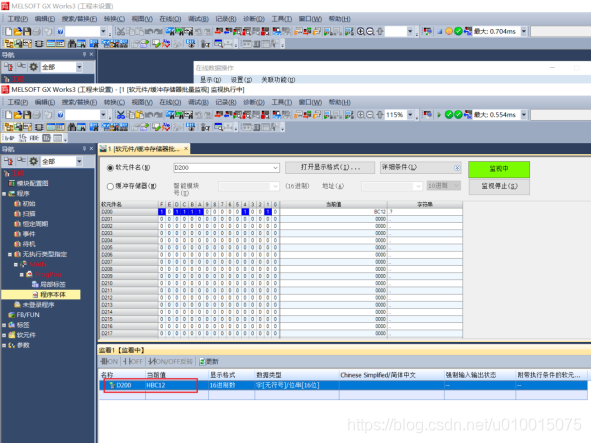Open the 在线(O) menu in front window
Image resolution: width=591 pixels, height=443 pixels.
click(x=170, y=102)
